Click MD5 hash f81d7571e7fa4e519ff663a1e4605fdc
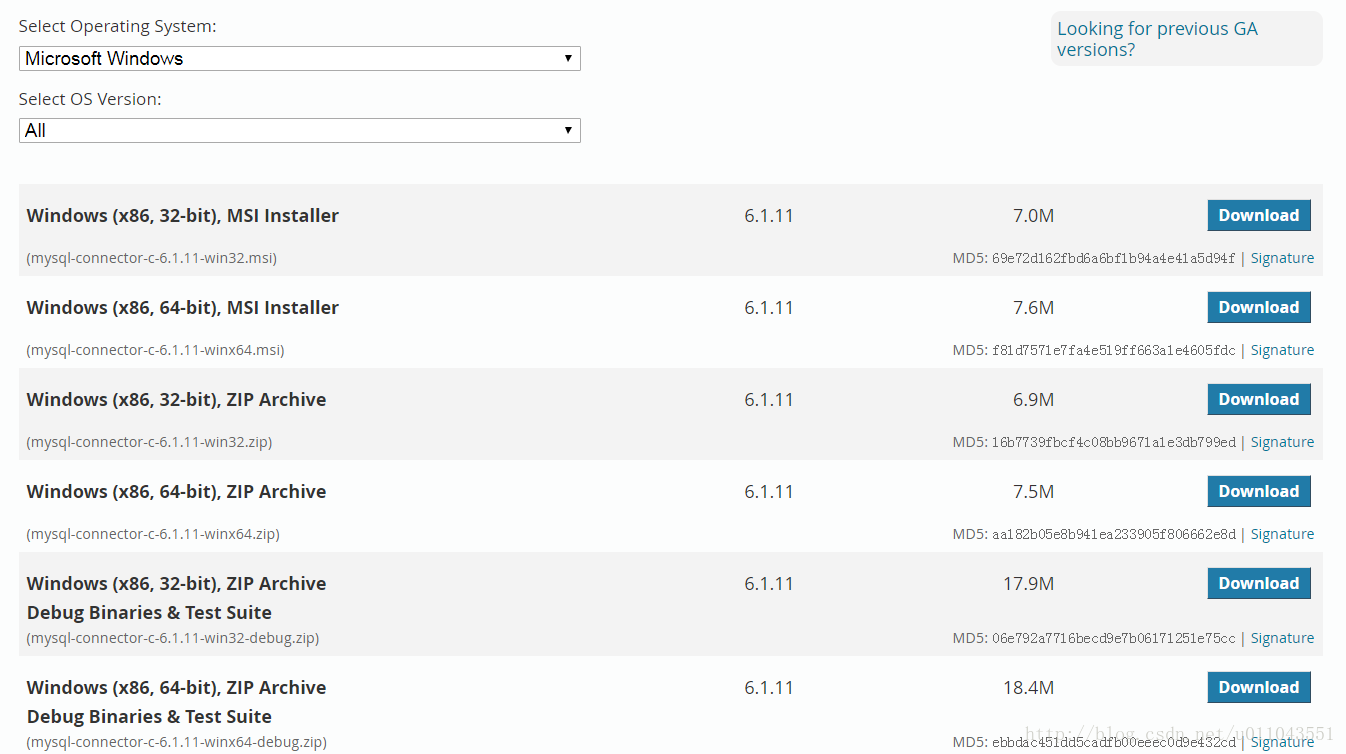Screen dimensions: 1346x754 tap(1114, 350)
